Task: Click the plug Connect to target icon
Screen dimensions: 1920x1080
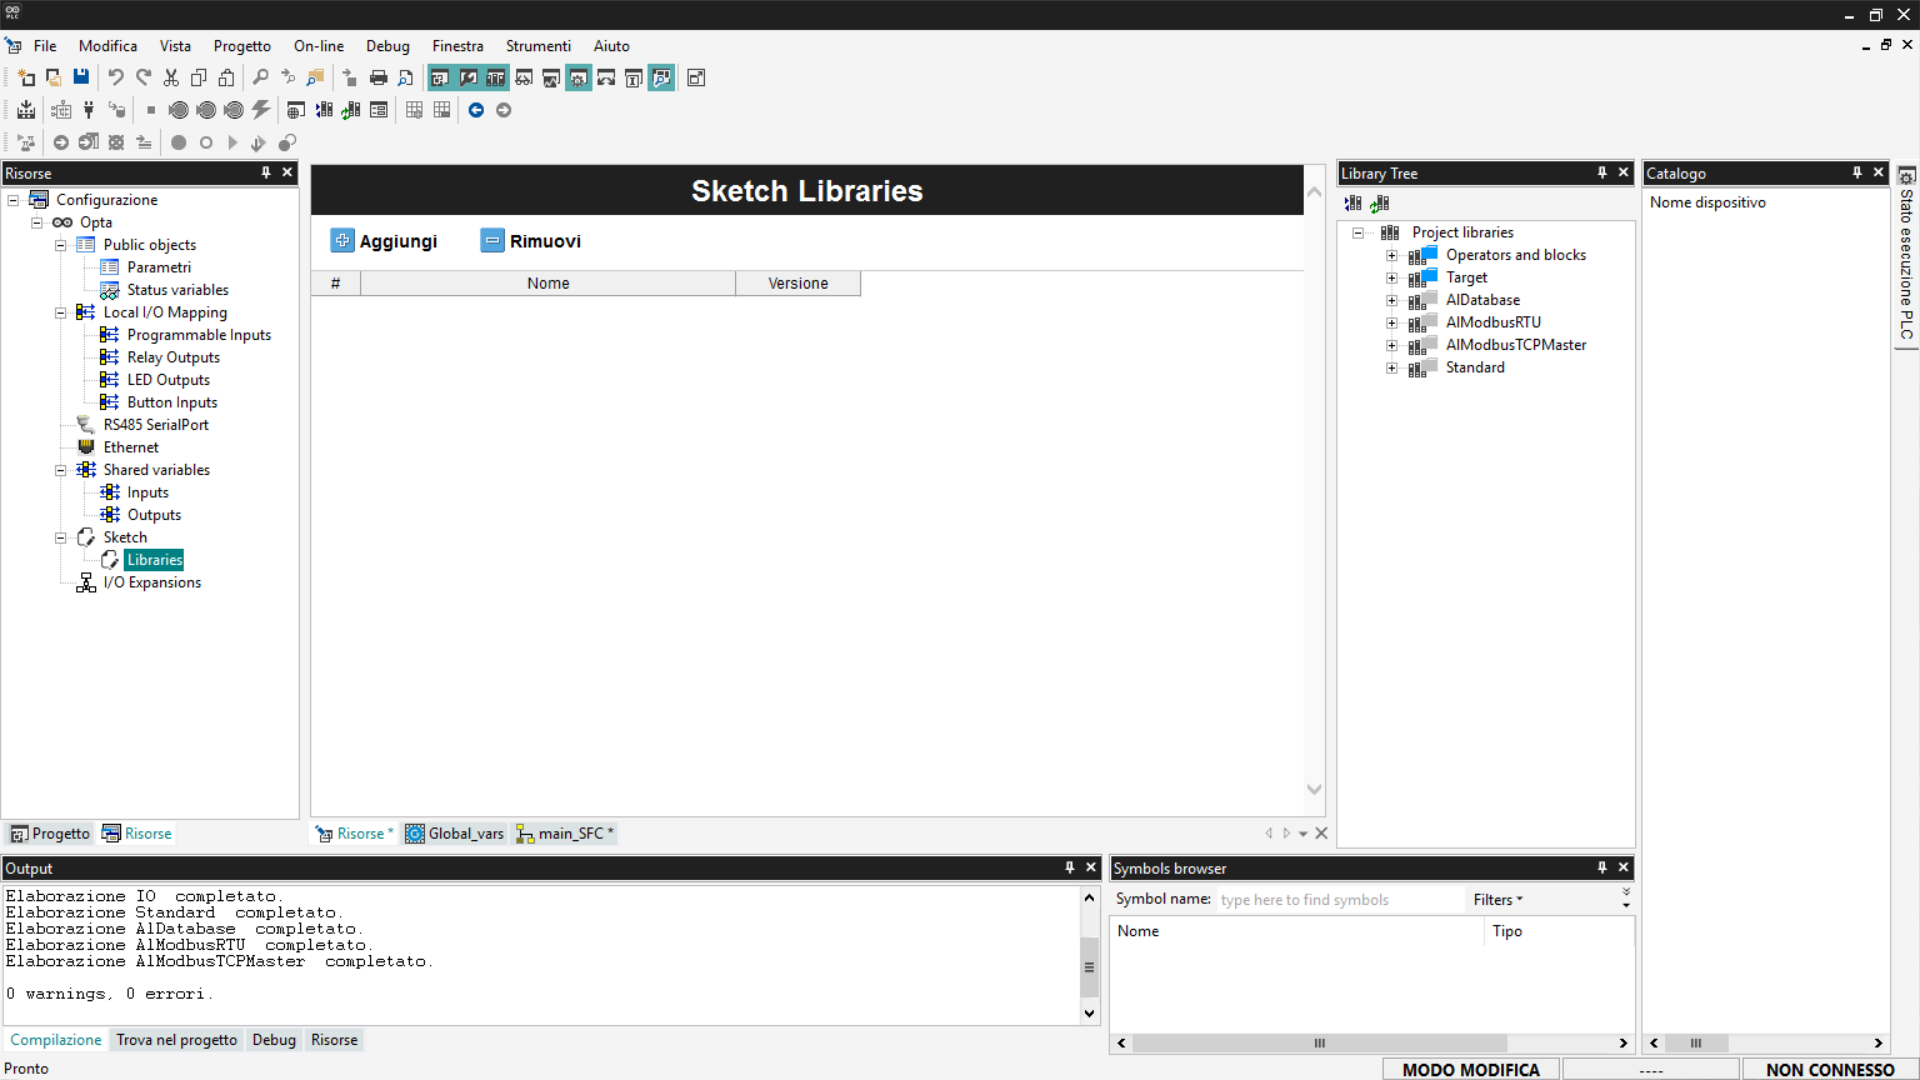Action: tap(89, 110)
